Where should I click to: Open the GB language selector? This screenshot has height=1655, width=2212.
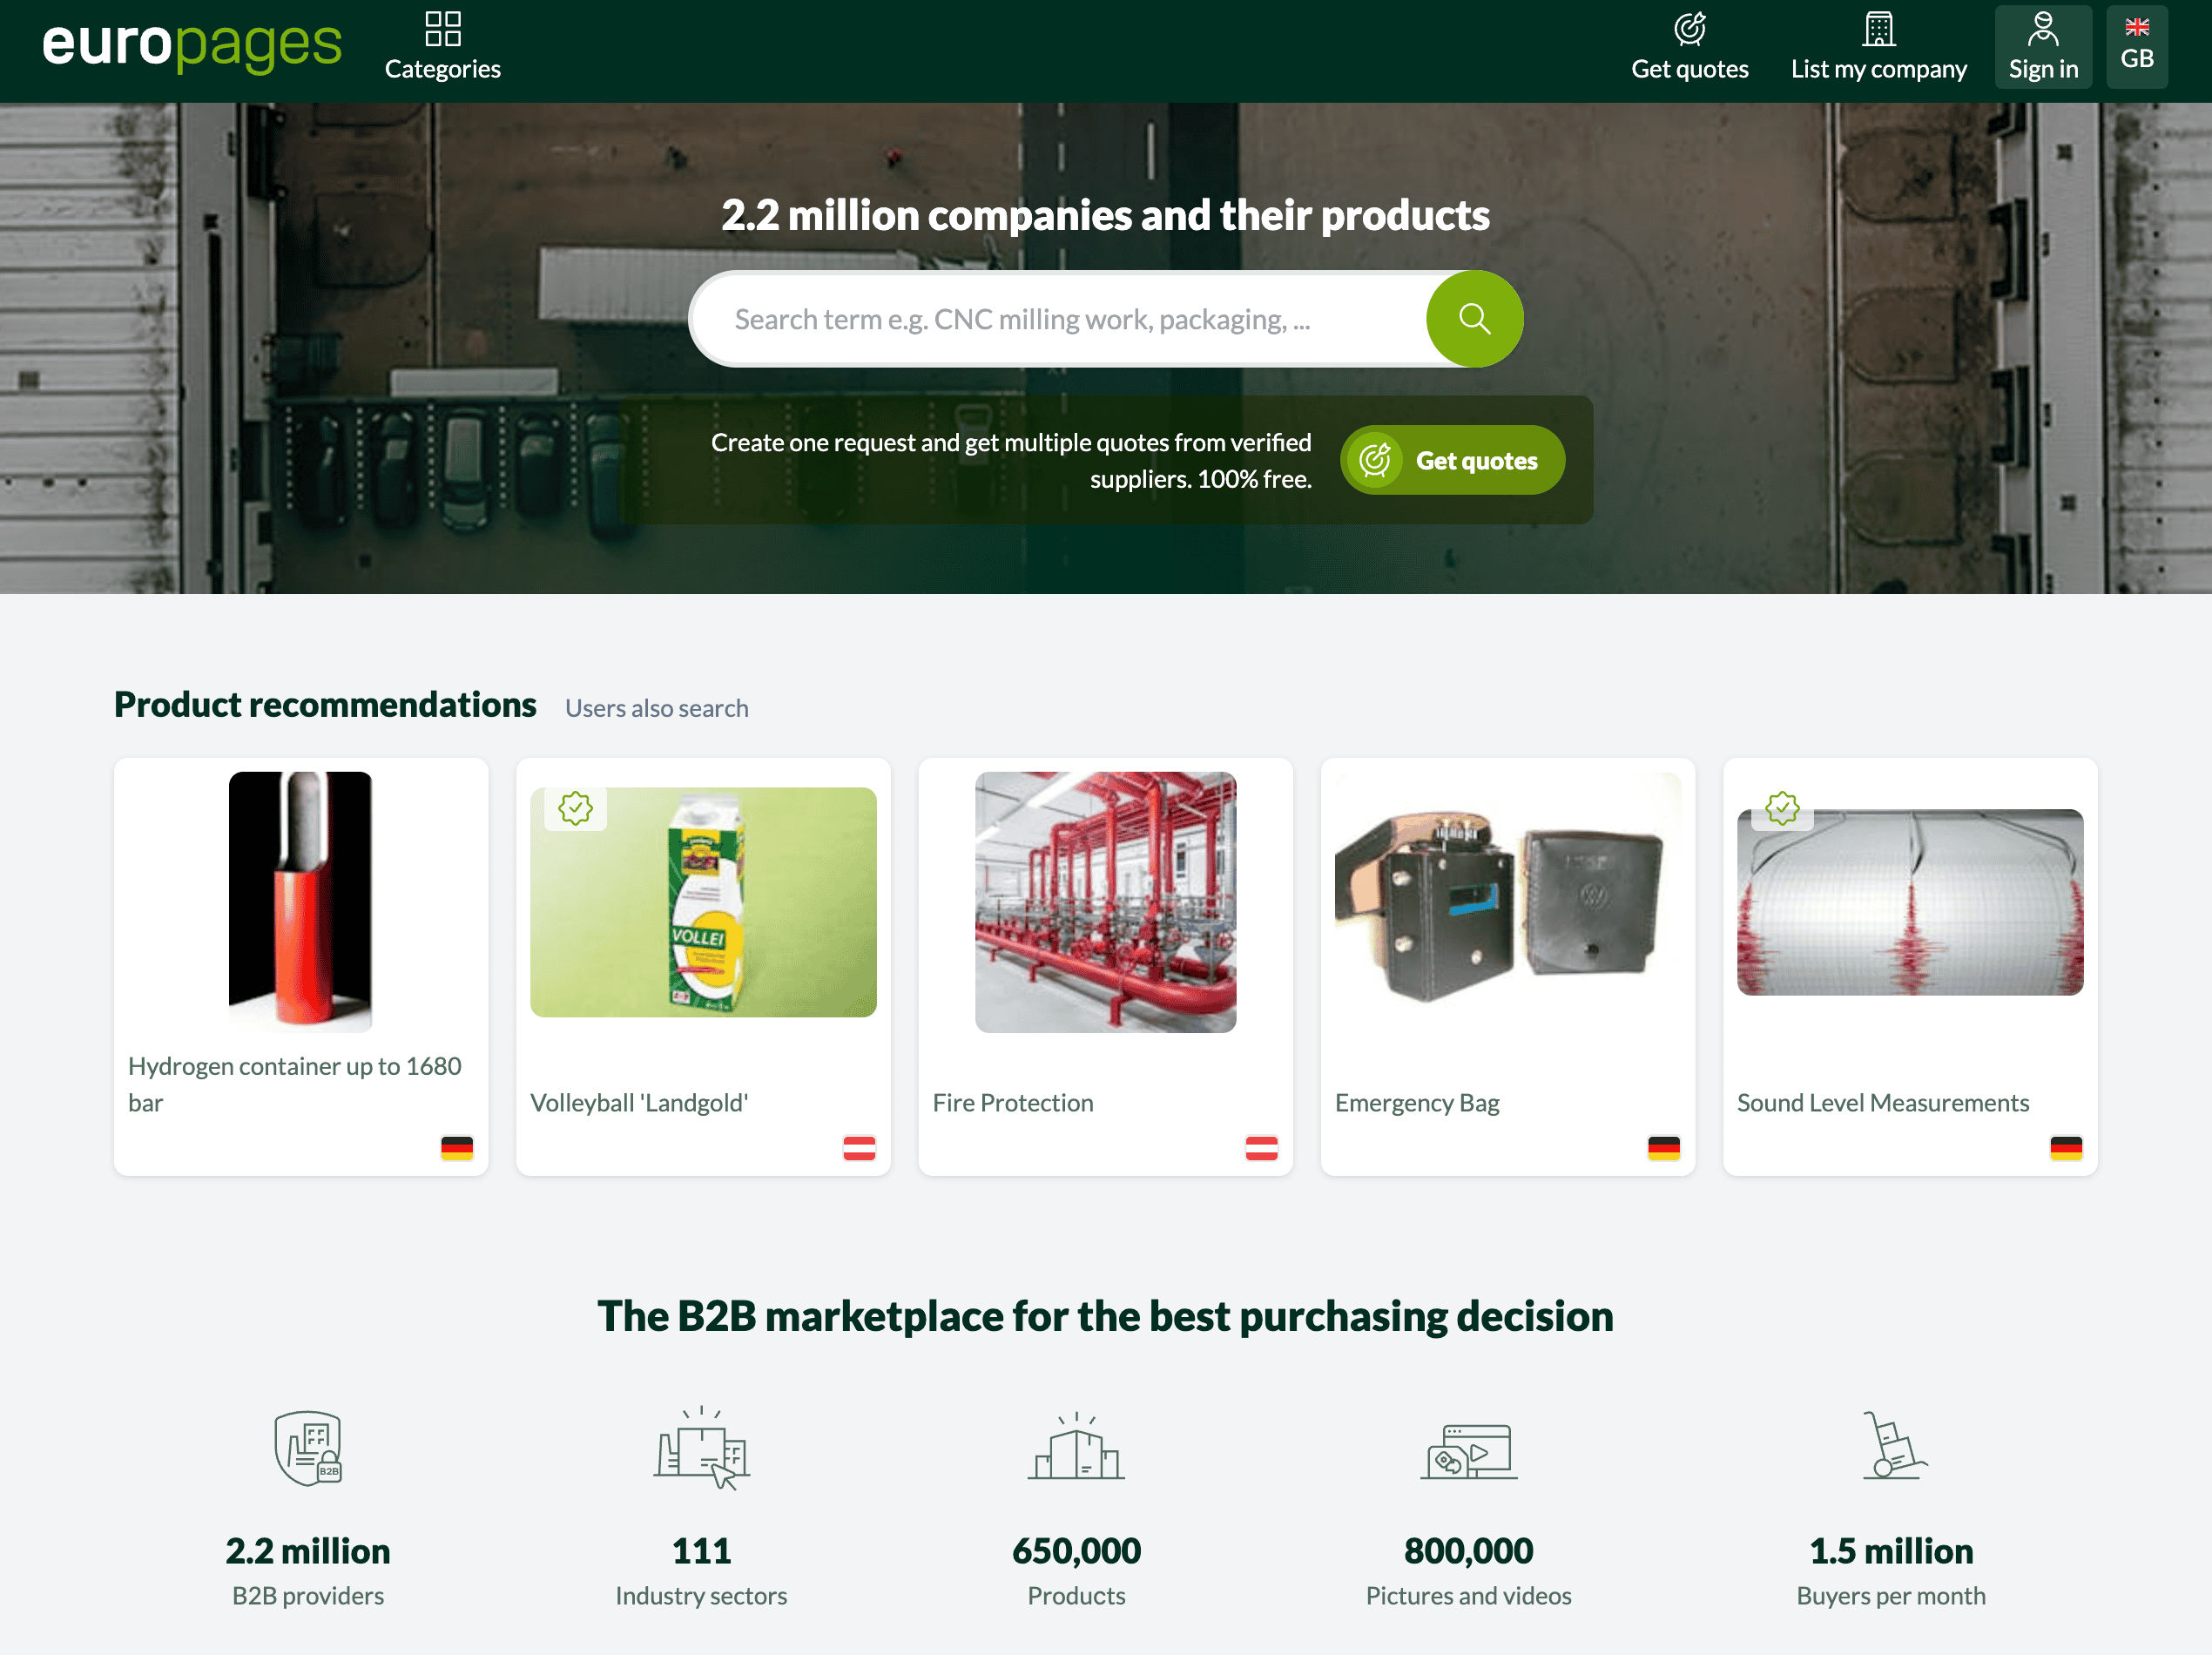pyautogui.click(x=2137, y=47)
